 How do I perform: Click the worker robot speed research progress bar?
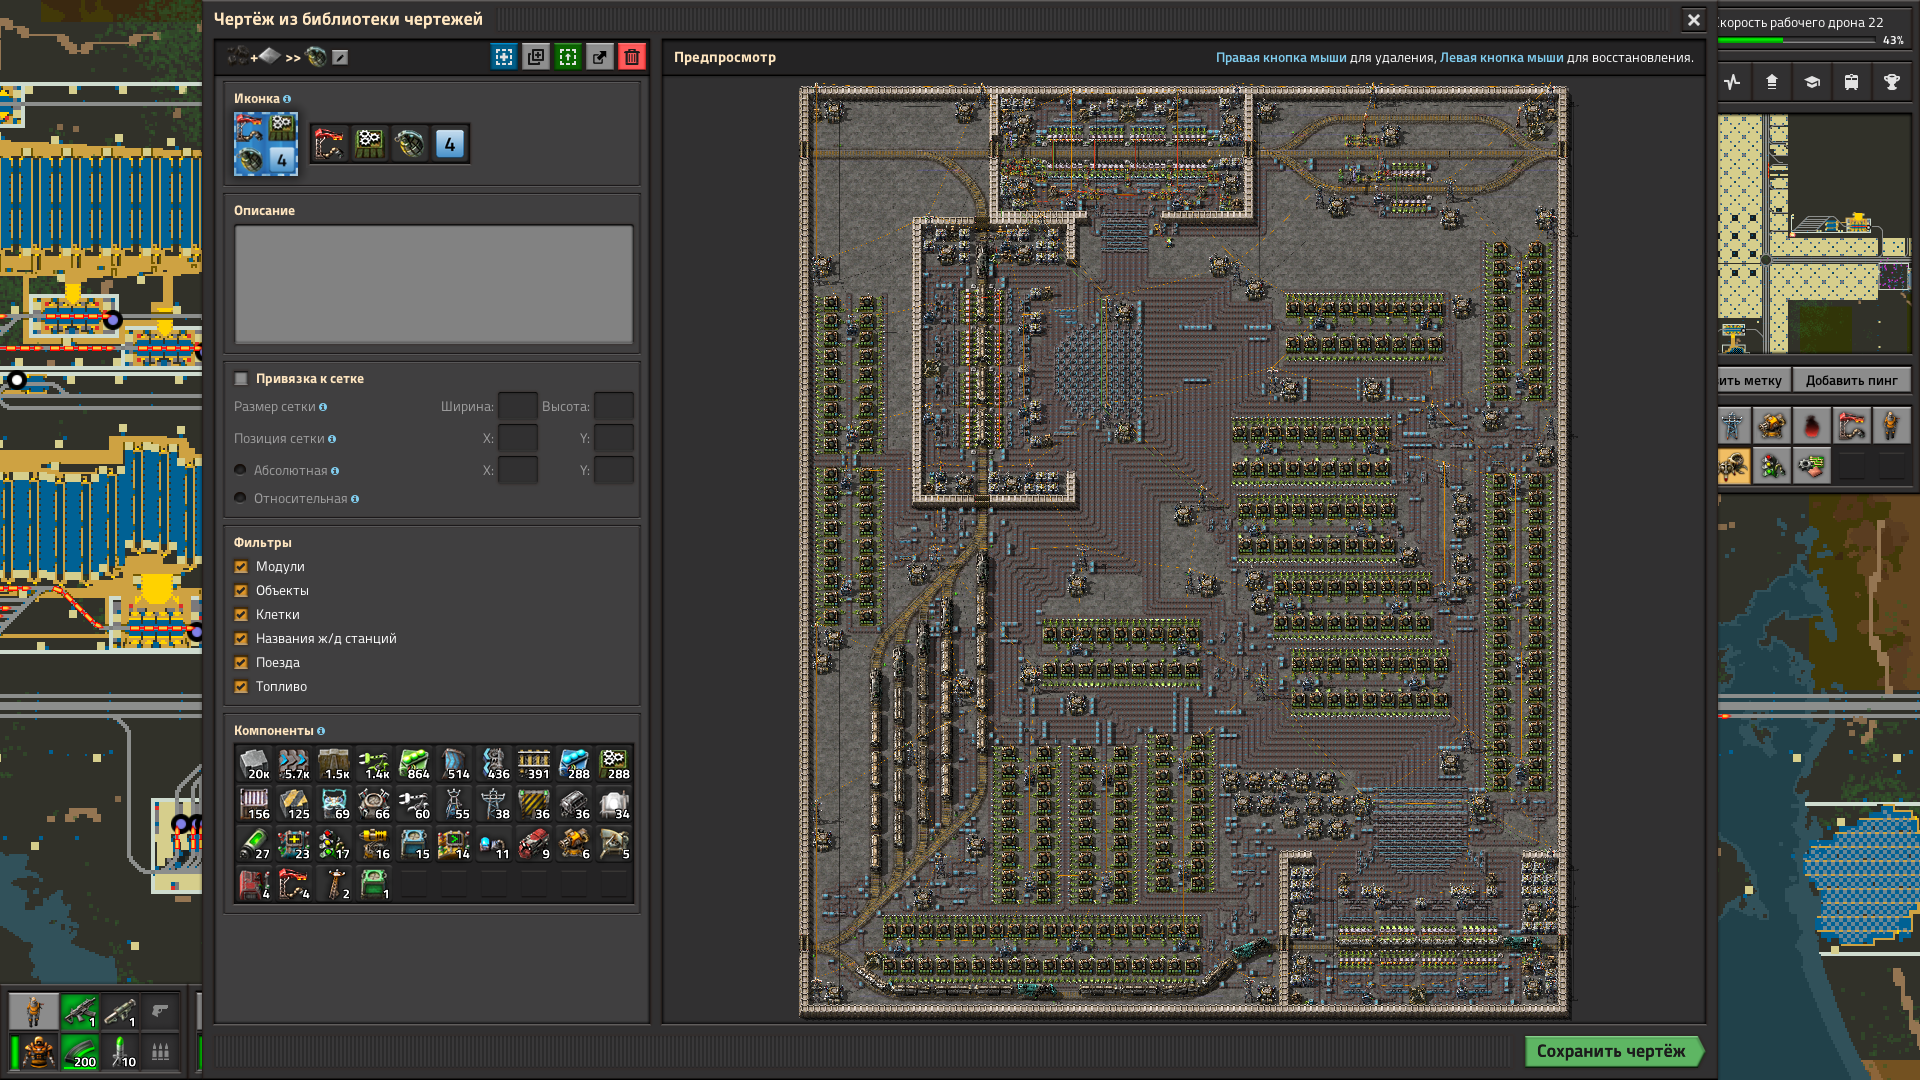coord(1797,41)
